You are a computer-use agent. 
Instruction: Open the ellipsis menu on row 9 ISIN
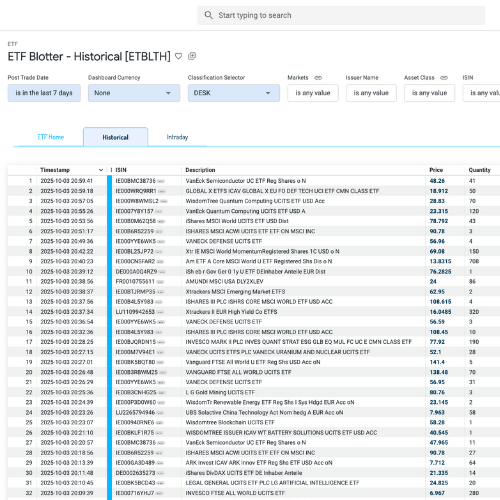160,261
